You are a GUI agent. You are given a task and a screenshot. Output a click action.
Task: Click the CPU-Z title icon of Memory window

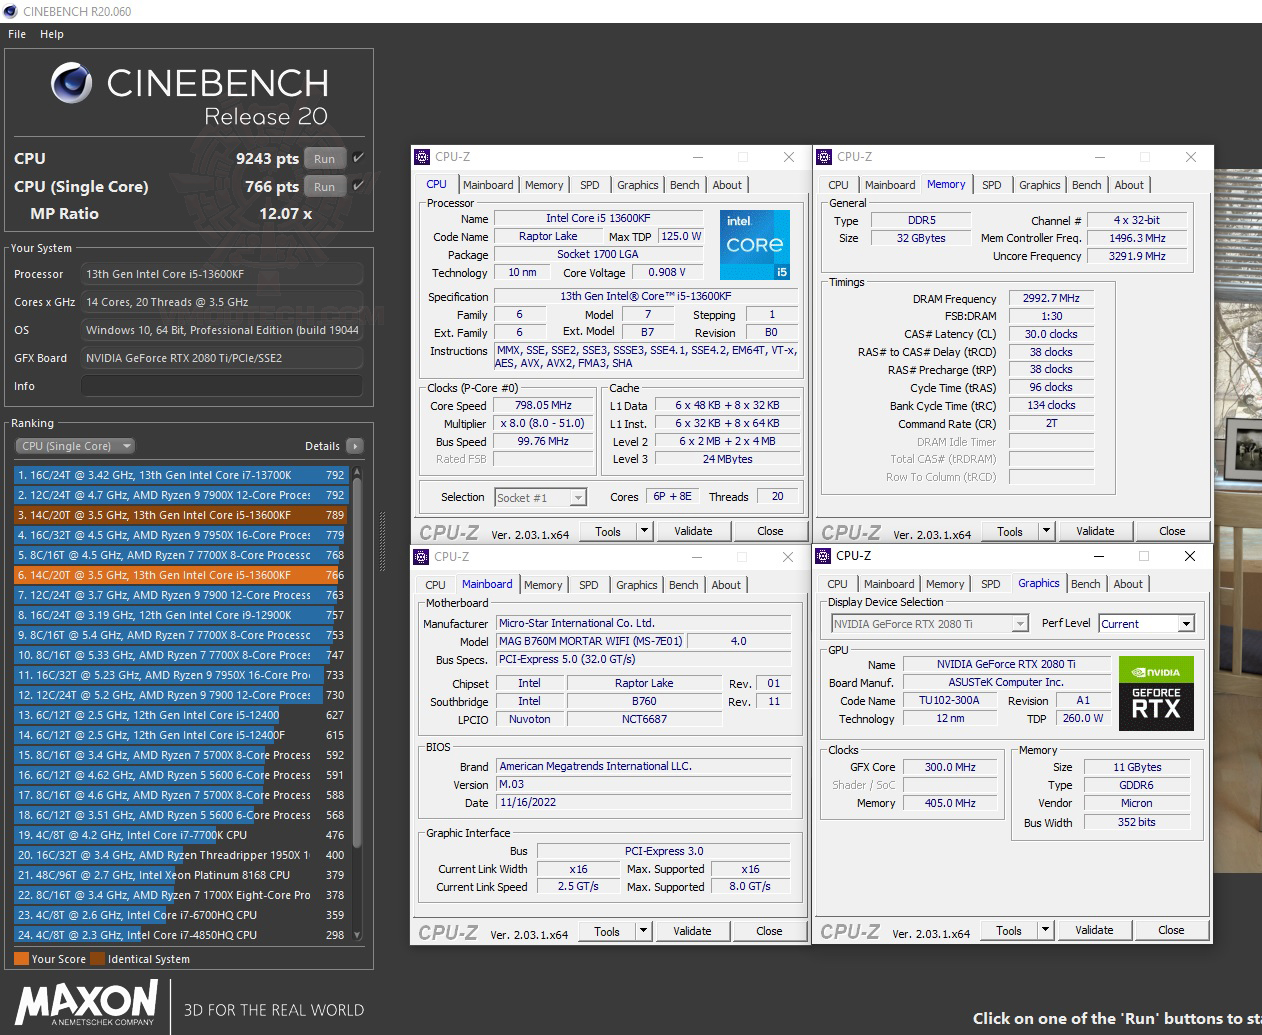(x=824, y=157)
